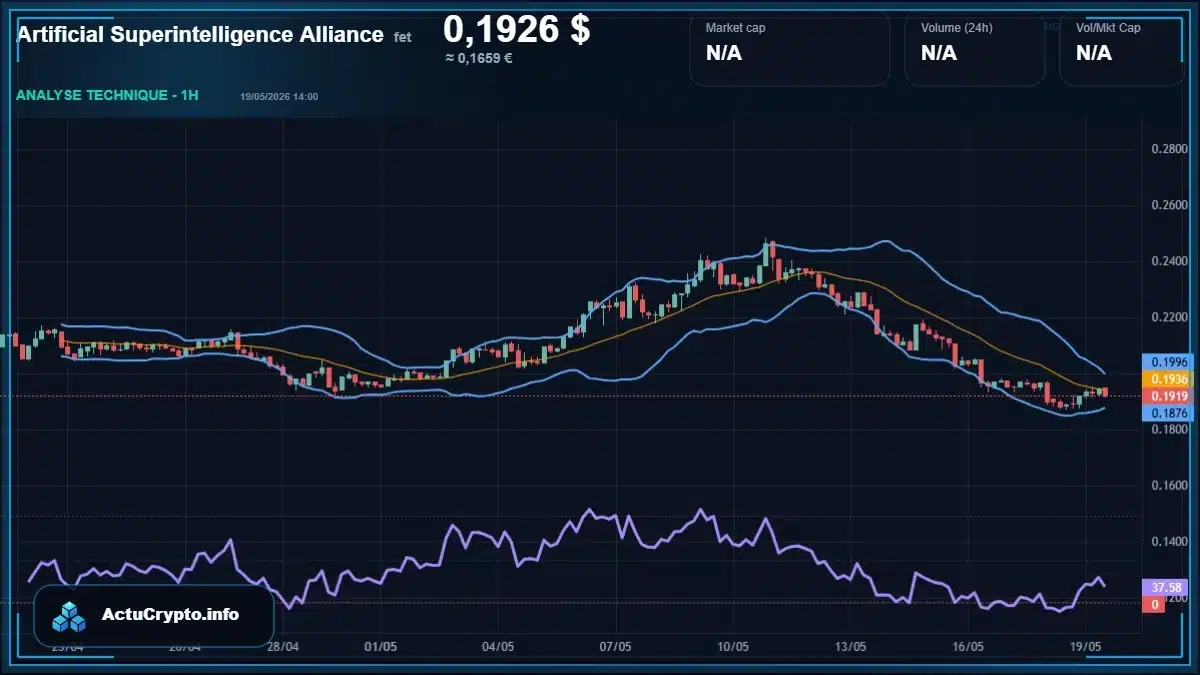
Task: Click the 0.1600 price axis label
Action: (x=1169, y=485)
